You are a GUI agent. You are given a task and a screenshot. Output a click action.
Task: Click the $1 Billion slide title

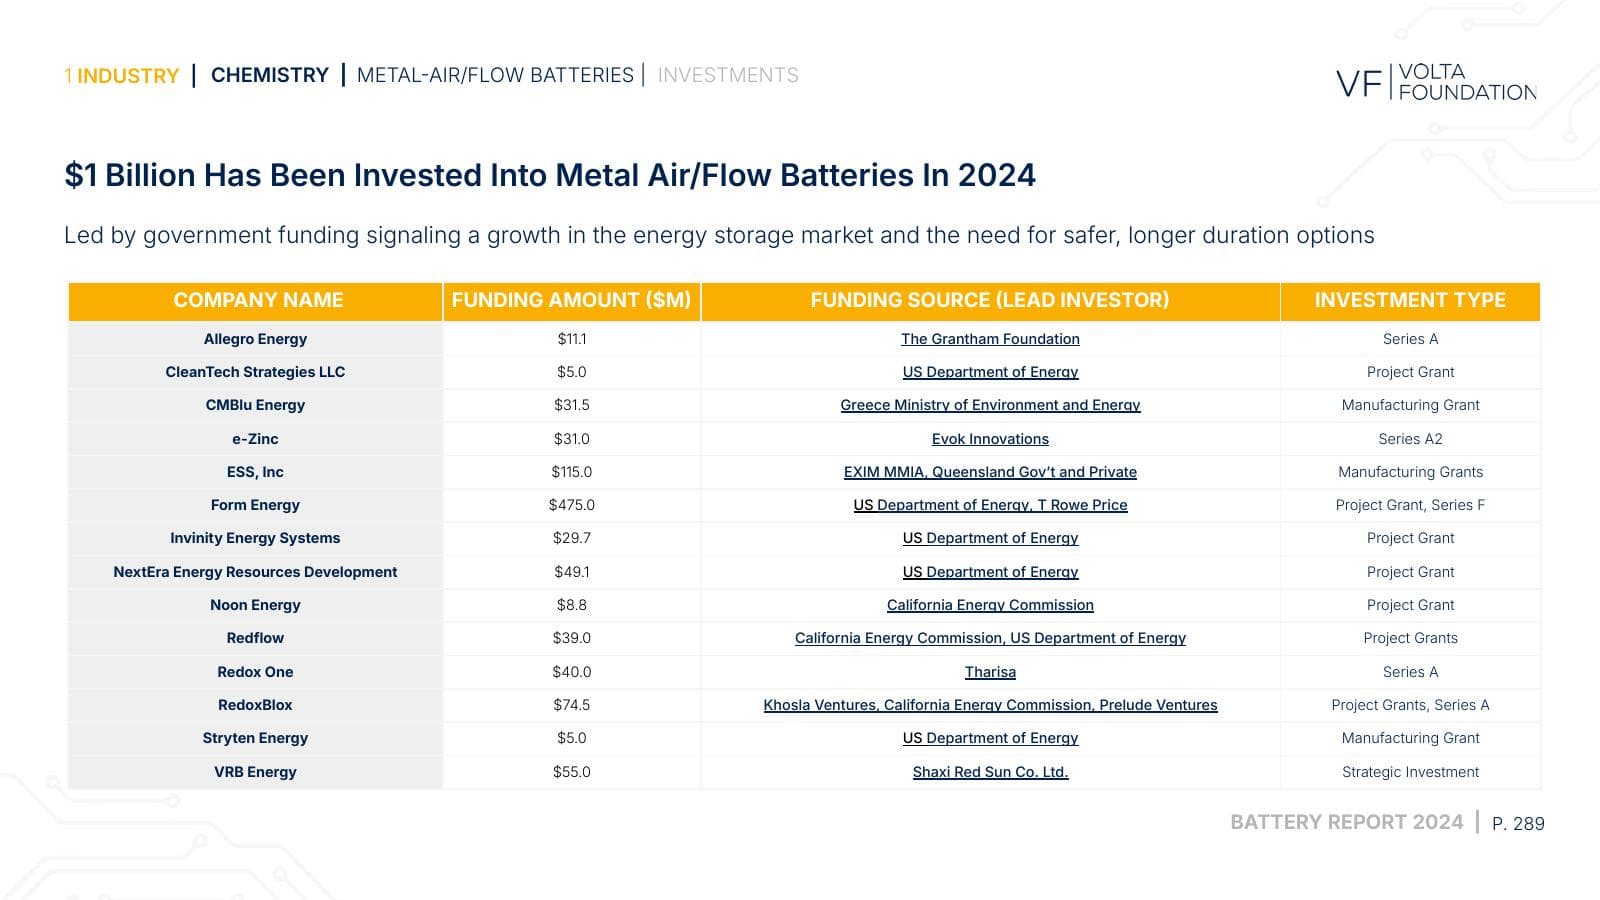tap(550, 175)
